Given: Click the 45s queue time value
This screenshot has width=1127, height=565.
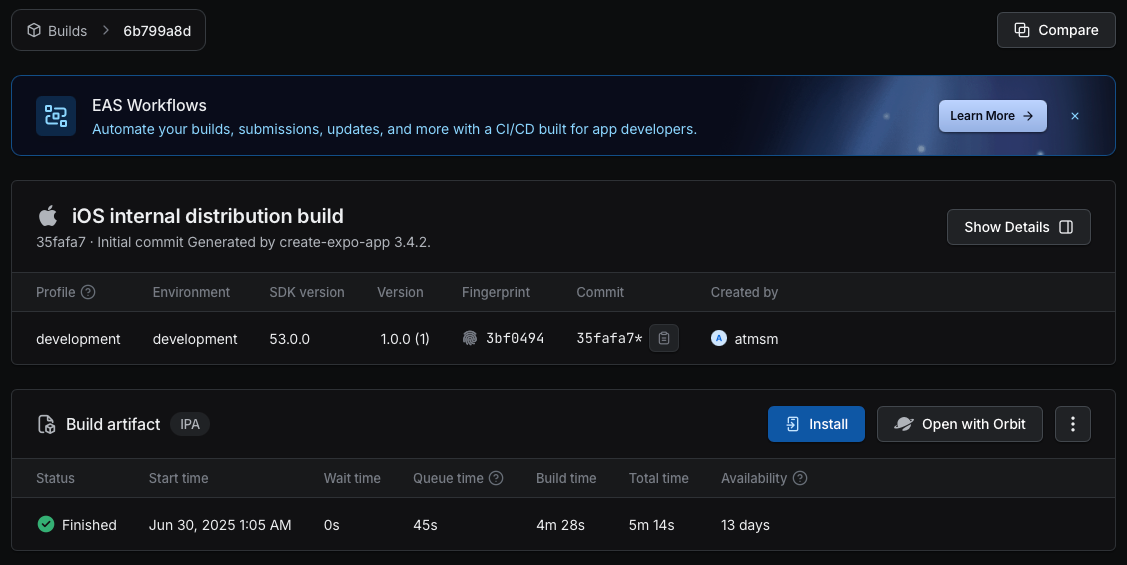Looking at the screenshot, I should point(426,525).
